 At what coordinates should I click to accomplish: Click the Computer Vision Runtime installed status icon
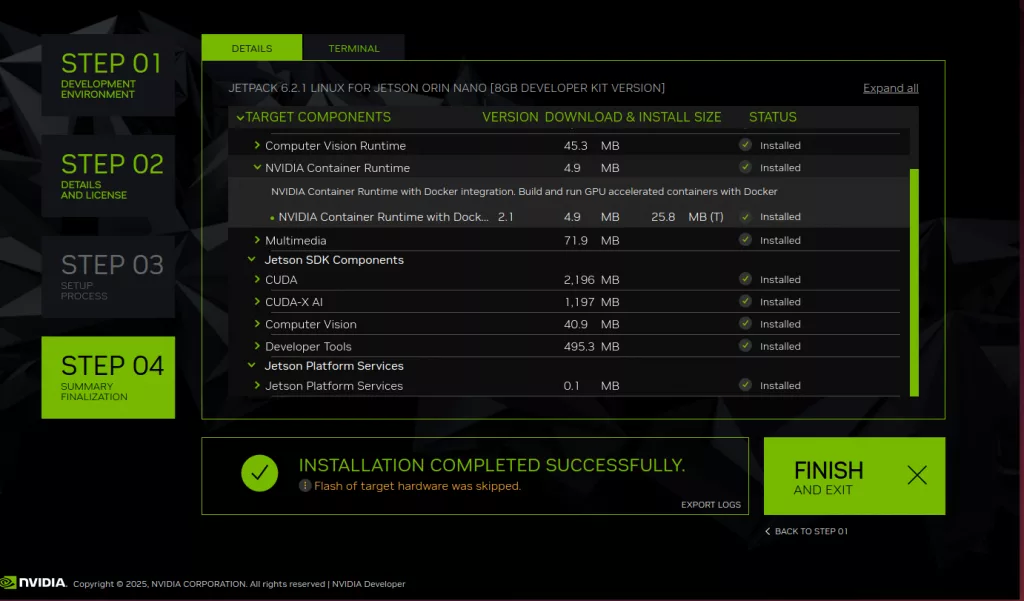745,145
